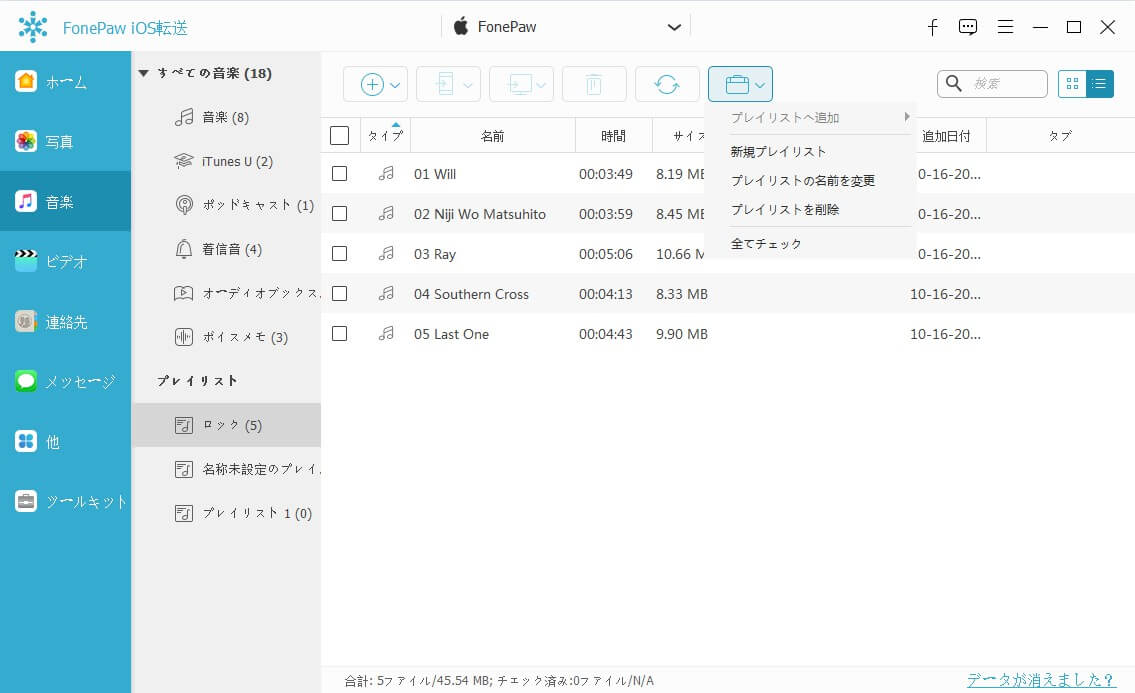The width and height of the screenshot is (1135, 693).
Task: Open the Photos (写真) section
Action: 65,141
